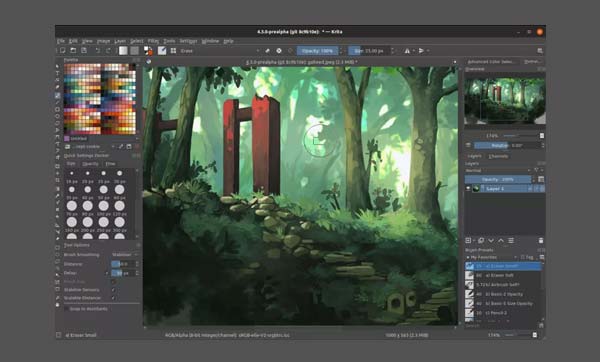
Task: Add a new layer button
Action: click(468, 240)
